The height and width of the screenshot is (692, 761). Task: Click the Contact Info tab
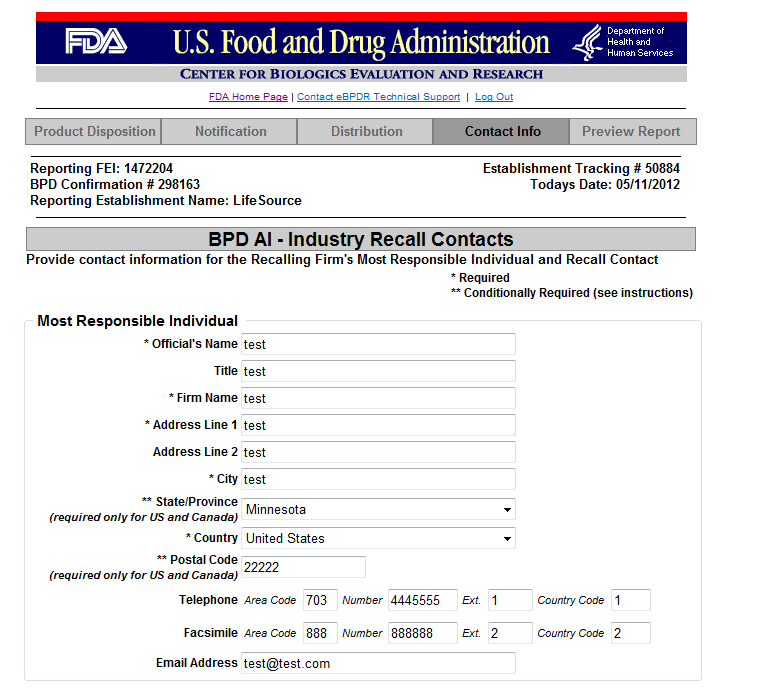(502, 131)
